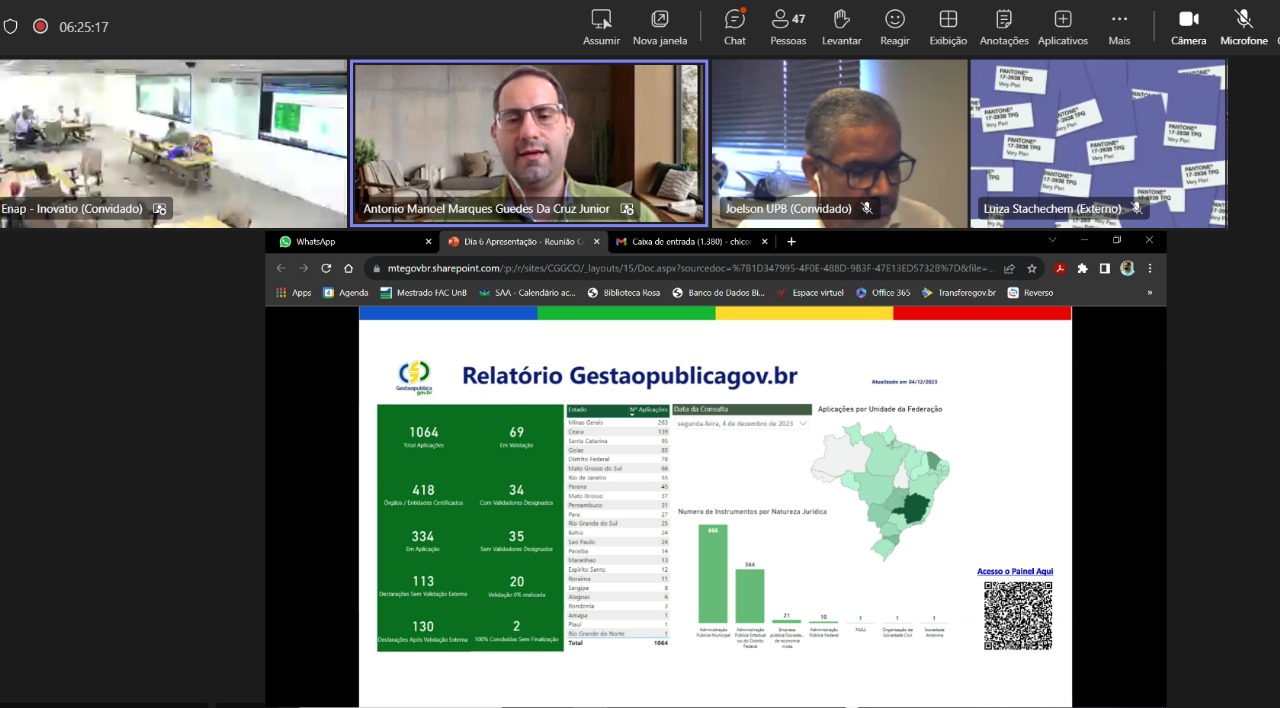This screenshot has width=1280, height=708.
Task: Expand the Mais options menu
Action: (x=1119, y=26)
